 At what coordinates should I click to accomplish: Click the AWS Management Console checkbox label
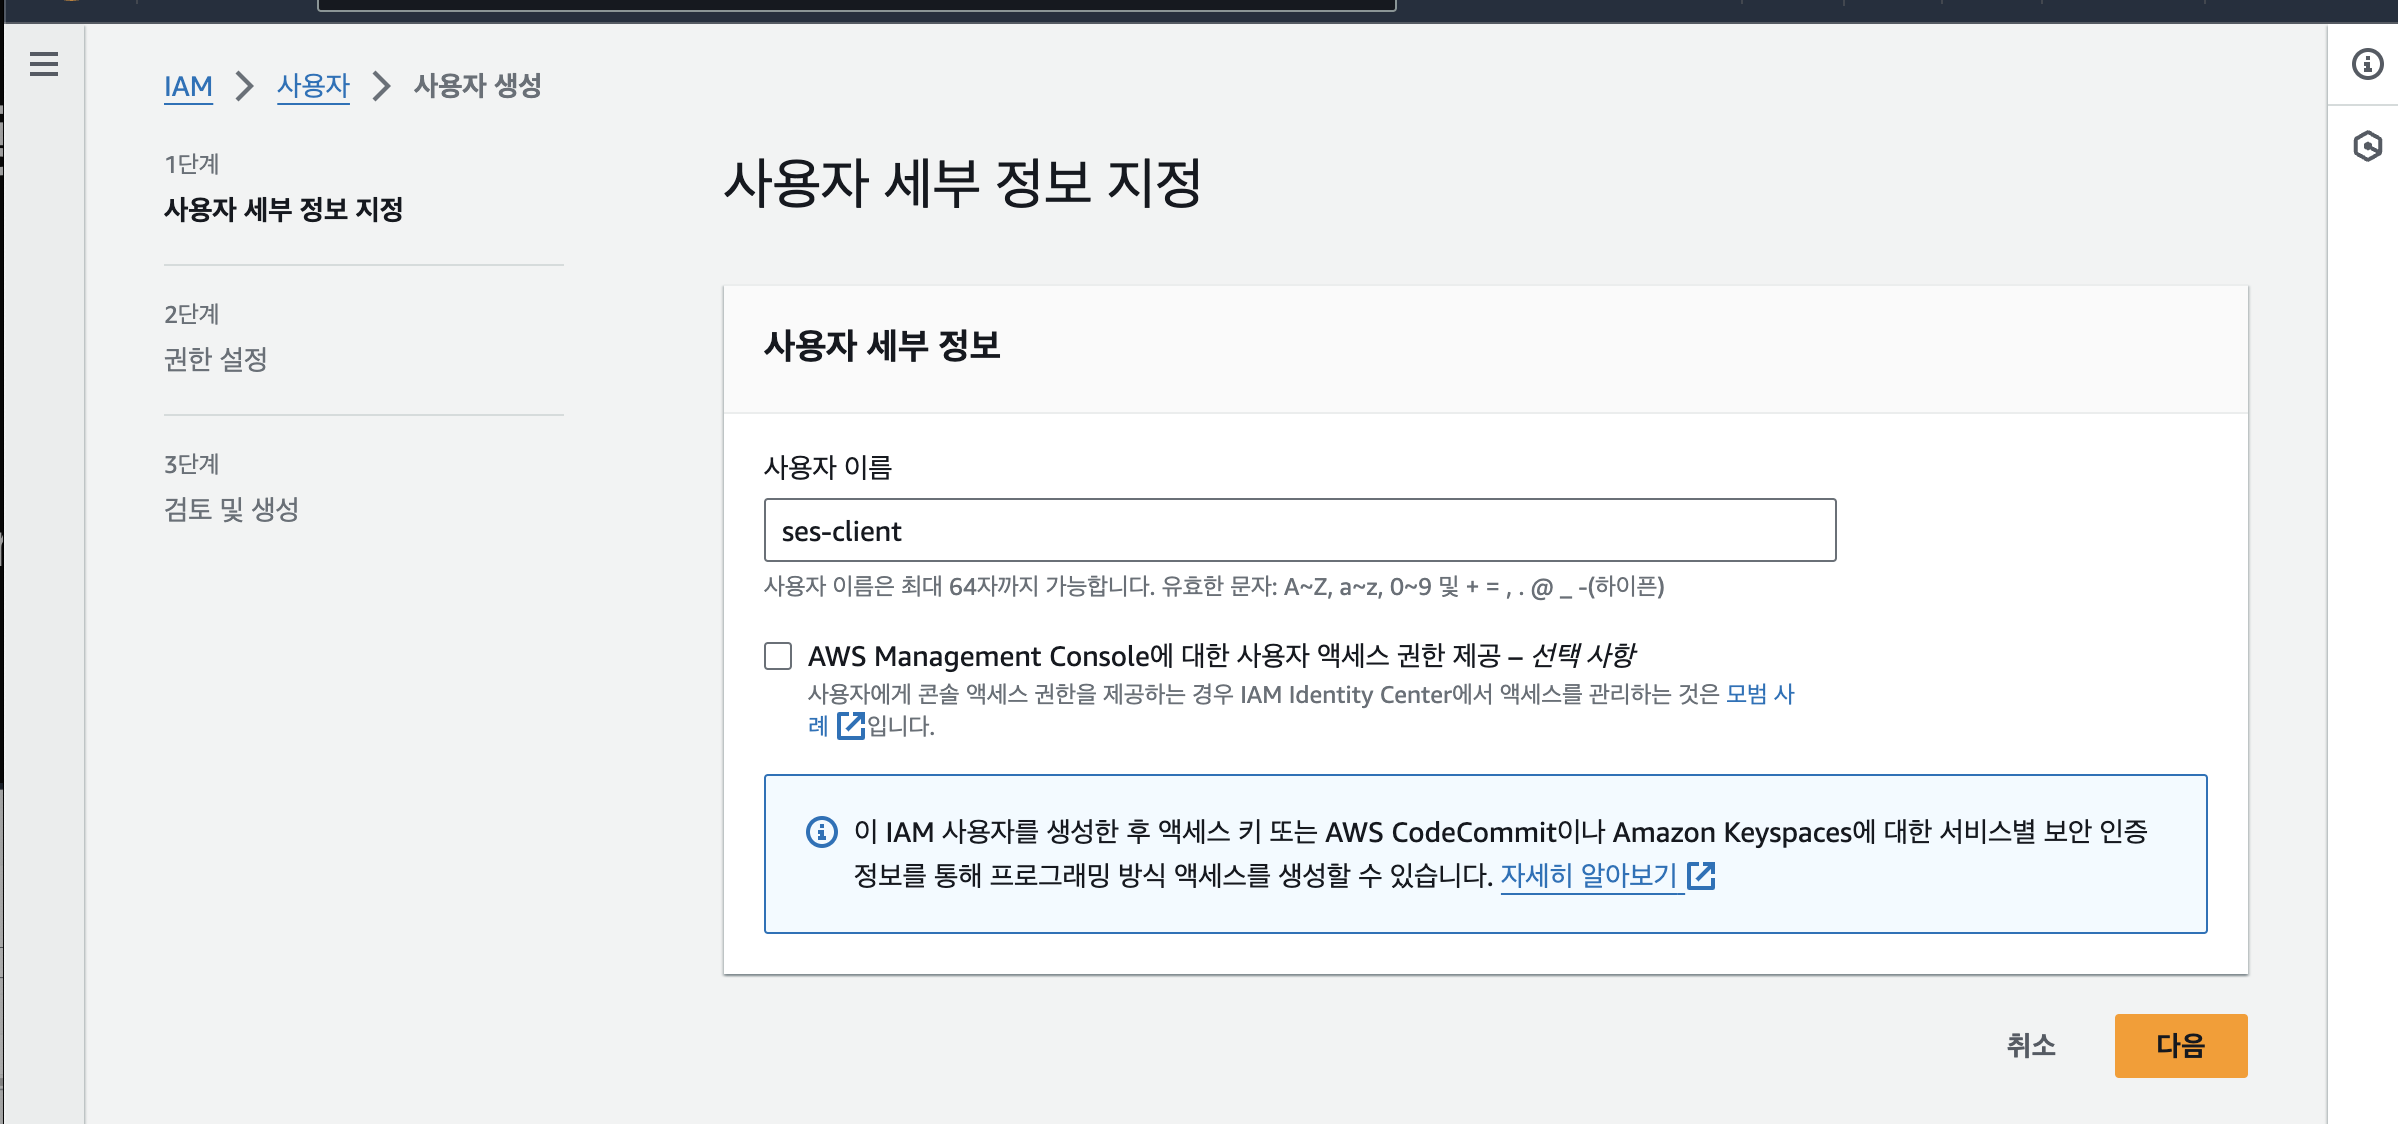tap(1221, 656)
